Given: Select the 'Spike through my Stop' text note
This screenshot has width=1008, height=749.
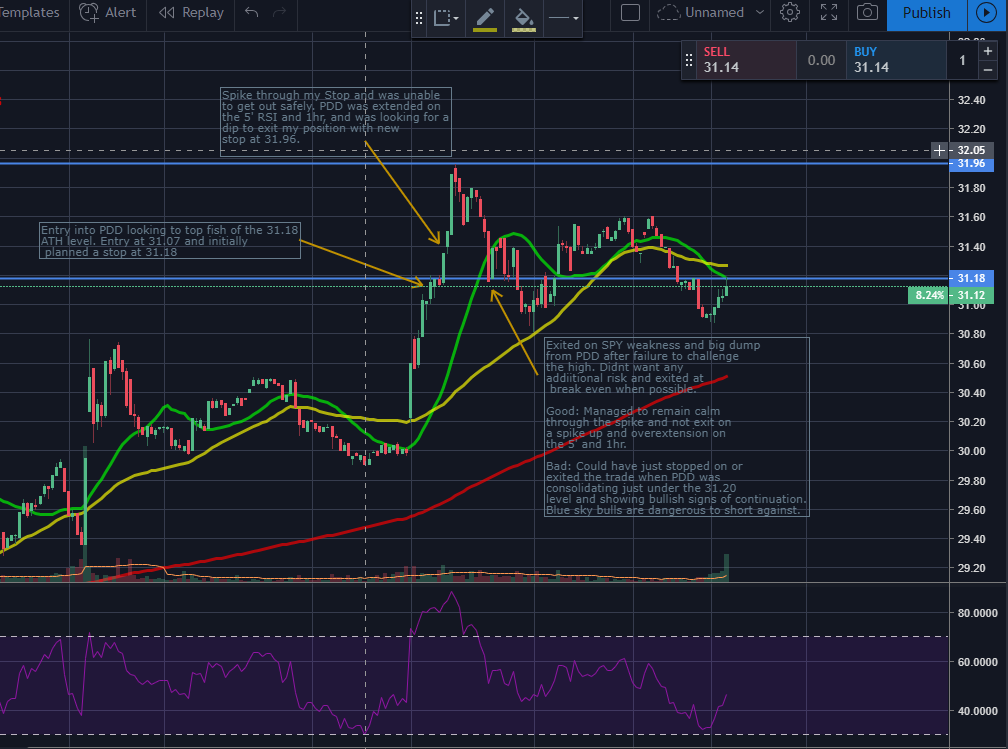Looking at the screenshot, I should point(336,122).
